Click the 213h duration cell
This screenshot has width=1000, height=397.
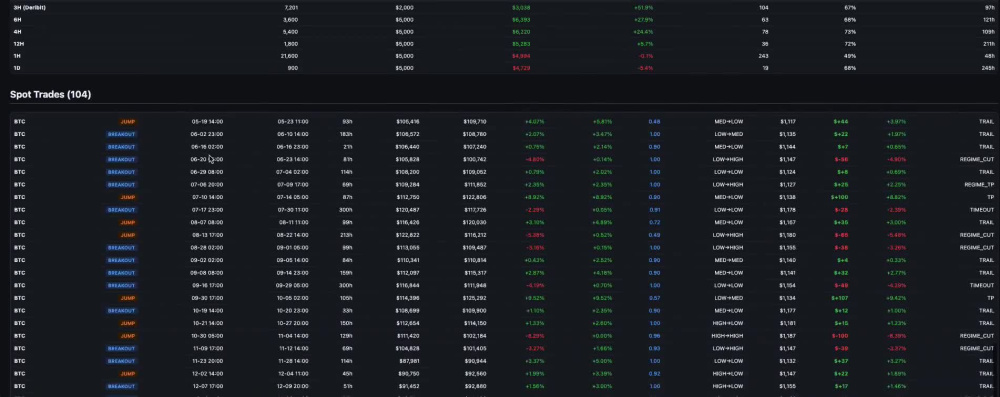pos(347,236)
